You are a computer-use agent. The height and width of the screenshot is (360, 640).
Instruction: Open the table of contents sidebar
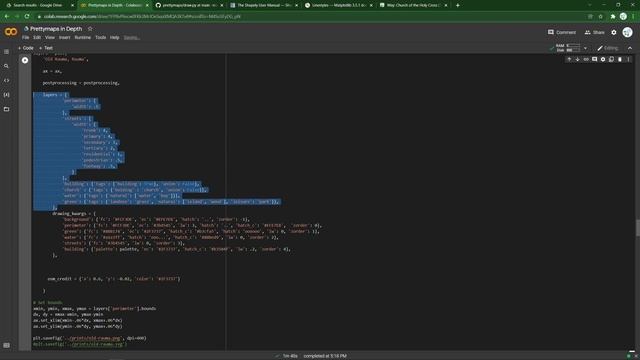coord(6,52)
